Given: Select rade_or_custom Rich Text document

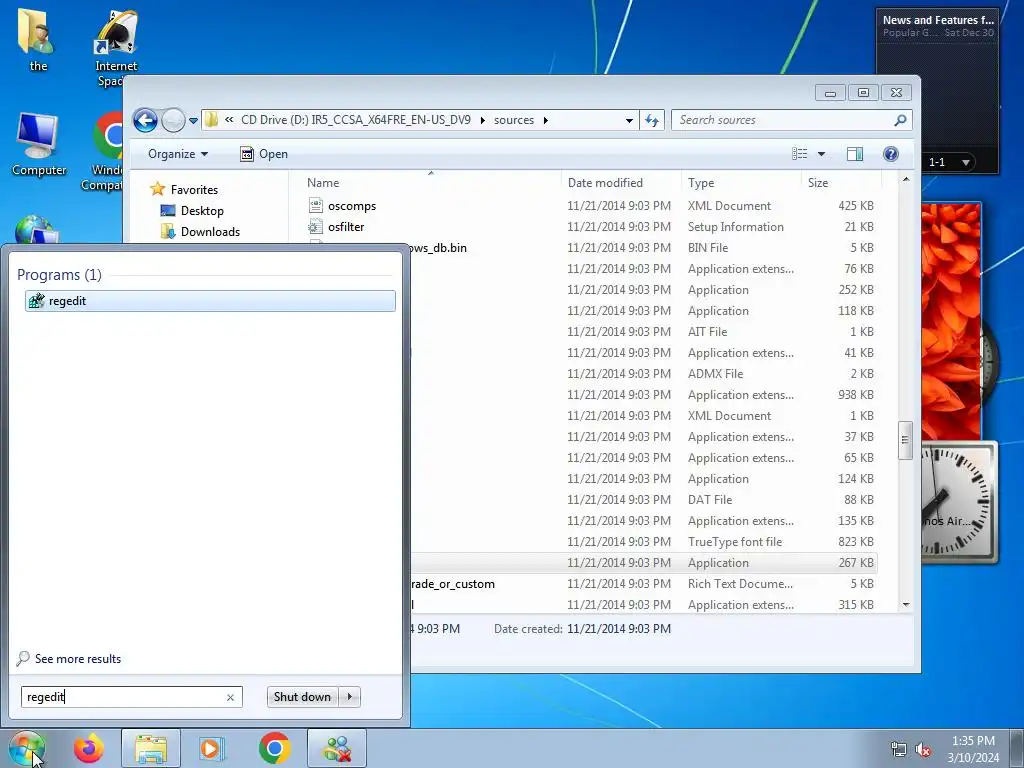Looking at the screenshot, I should tap(644, 584).
